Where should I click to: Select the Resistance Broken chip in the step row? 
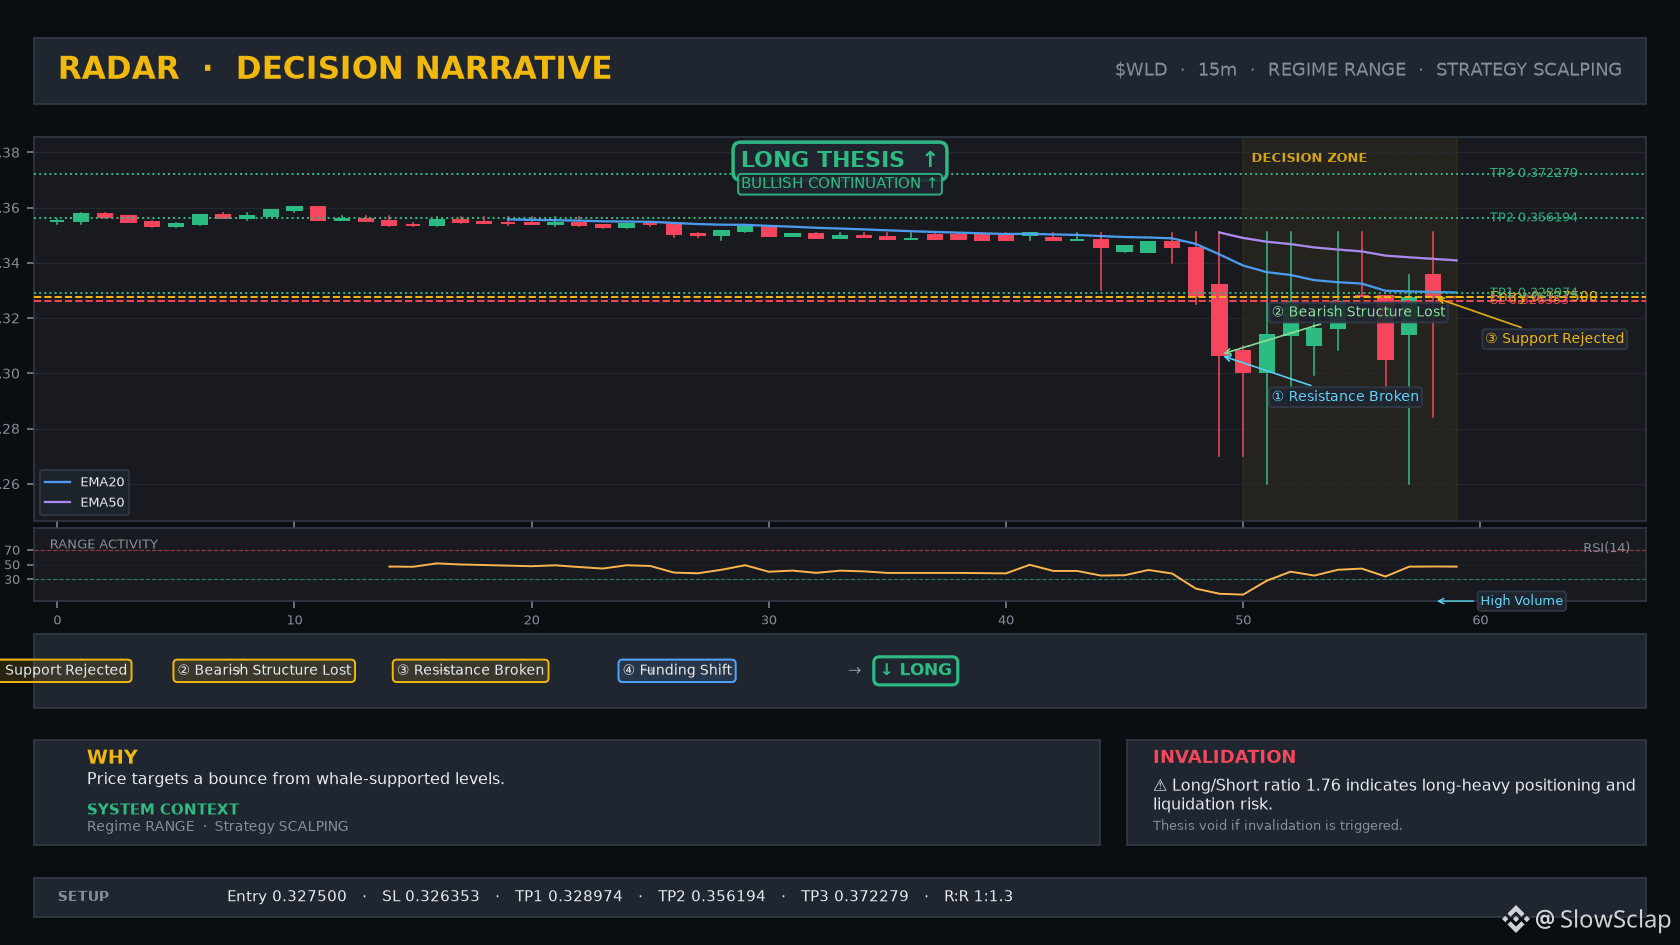tap(470, 670)
